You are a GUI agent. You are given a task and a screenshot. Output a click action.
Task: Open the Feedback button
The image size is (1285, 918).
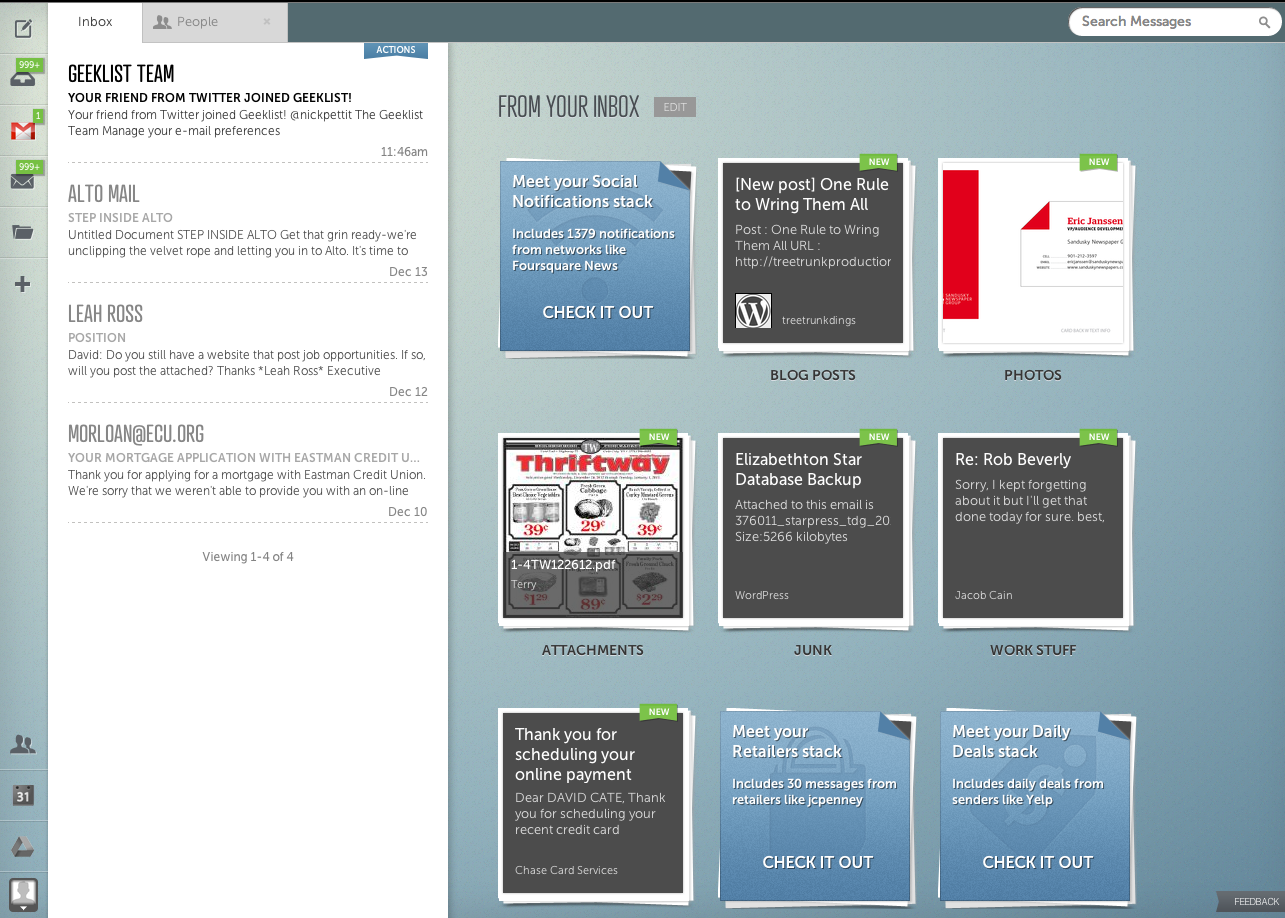(x=1252, y=901)
